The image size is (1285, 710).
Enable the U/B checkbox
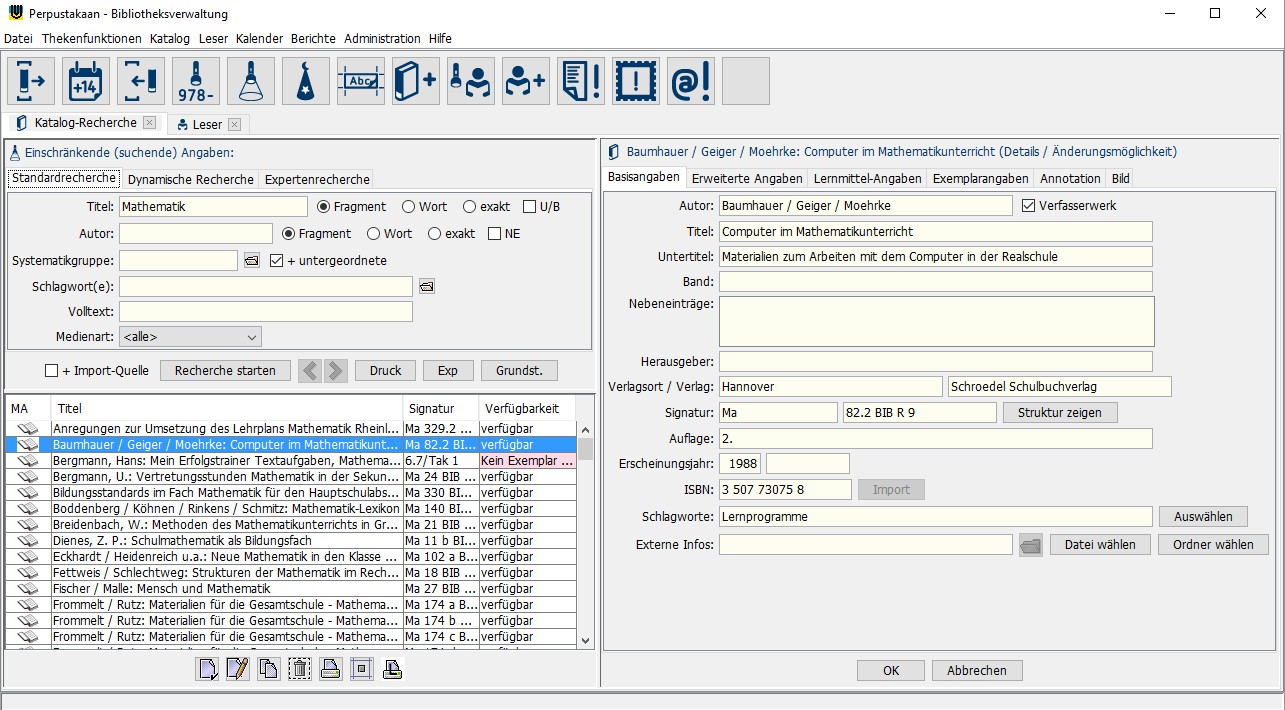(x=530, y=207)
